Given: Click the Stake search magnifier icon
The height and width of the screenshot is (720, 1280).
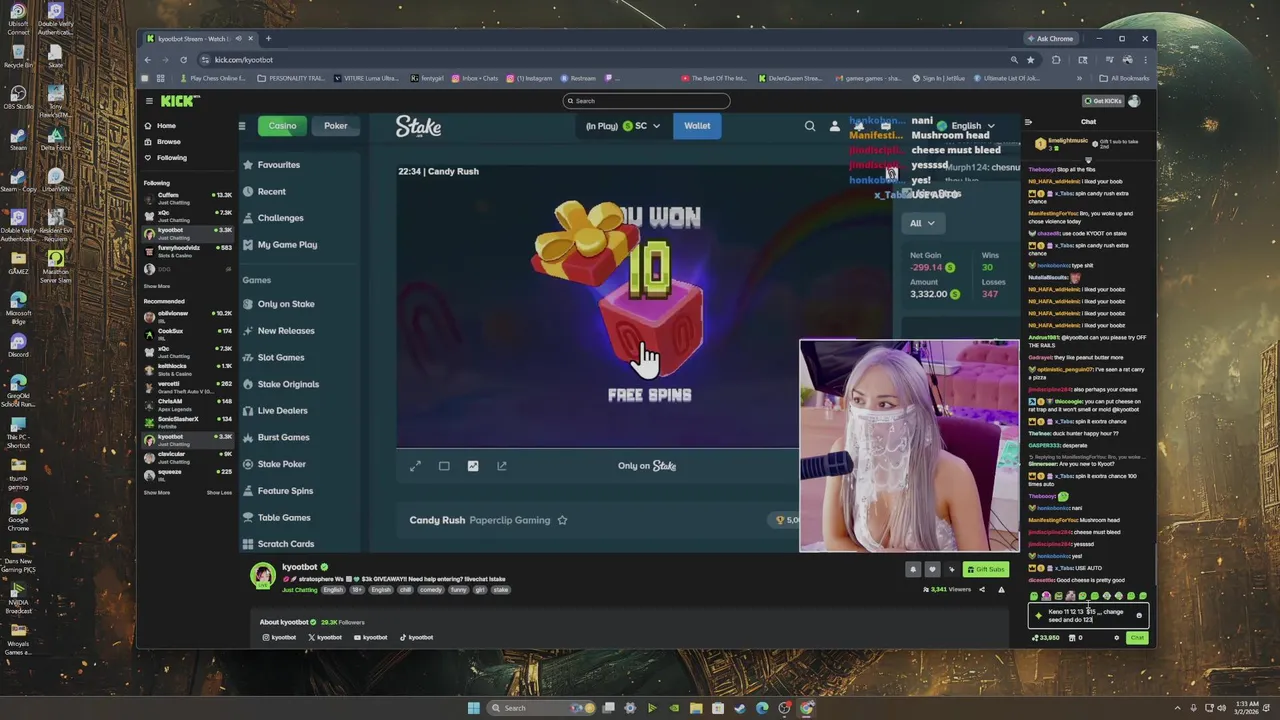Looking at the screenshot, I should (x=810, y=126).
